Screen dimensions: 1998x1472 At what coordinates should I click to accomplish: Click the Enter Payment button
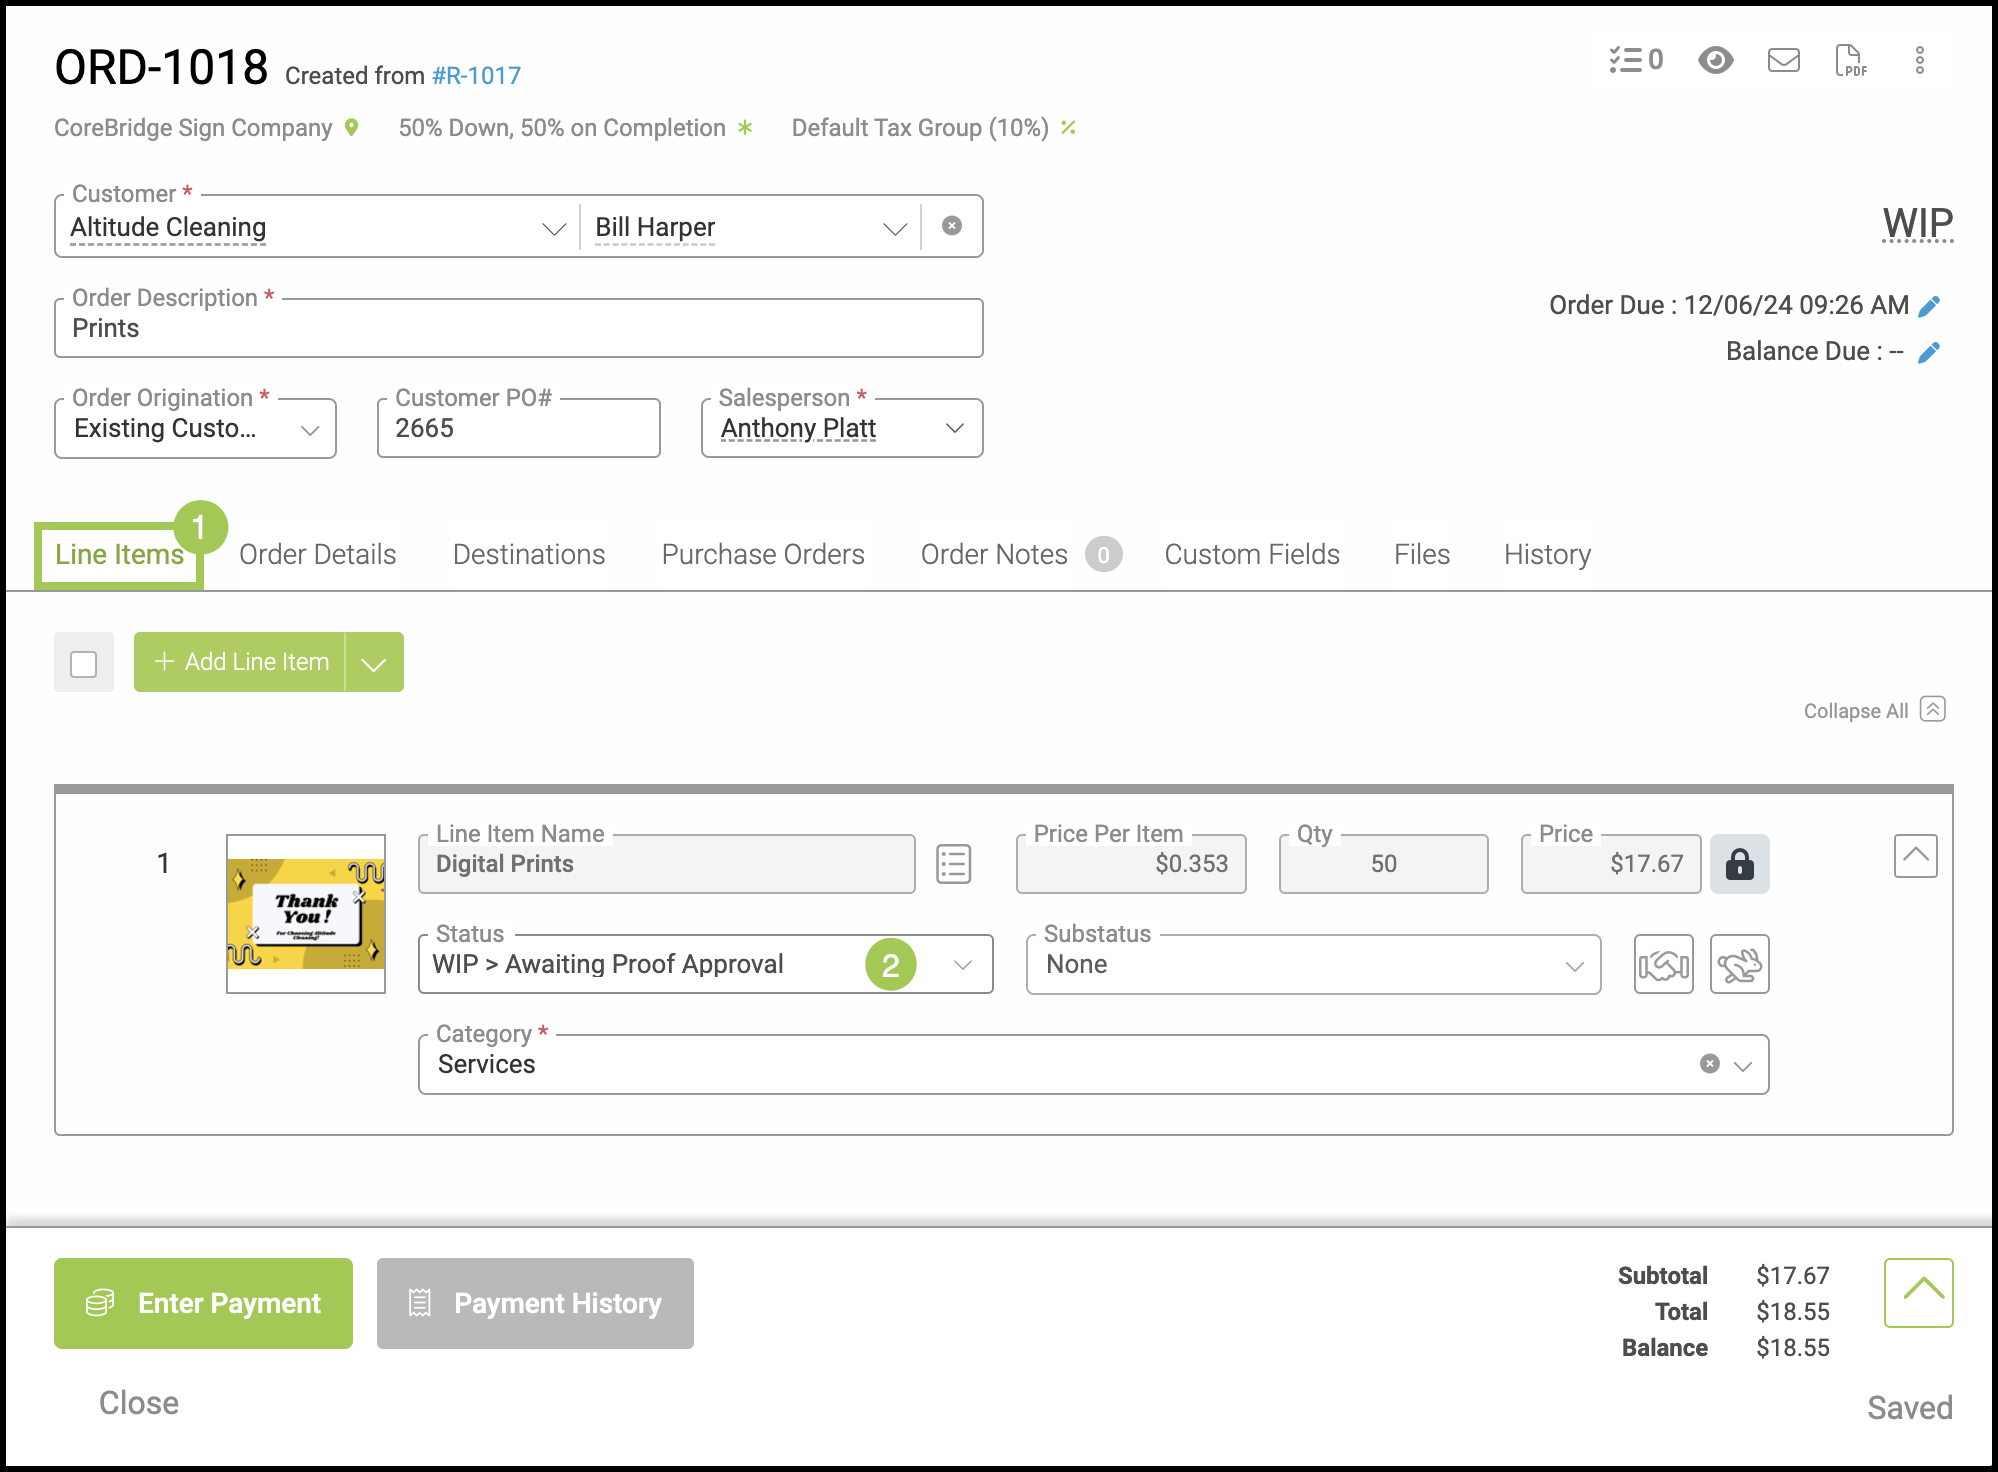pos(203,1303)
